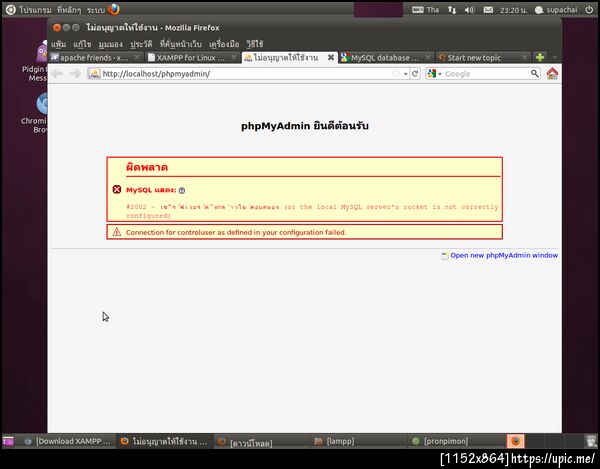Open the เครื่องมือ (Tools) menu
Image resolution: width=600 pixels, height=469 pixels.
224,44
